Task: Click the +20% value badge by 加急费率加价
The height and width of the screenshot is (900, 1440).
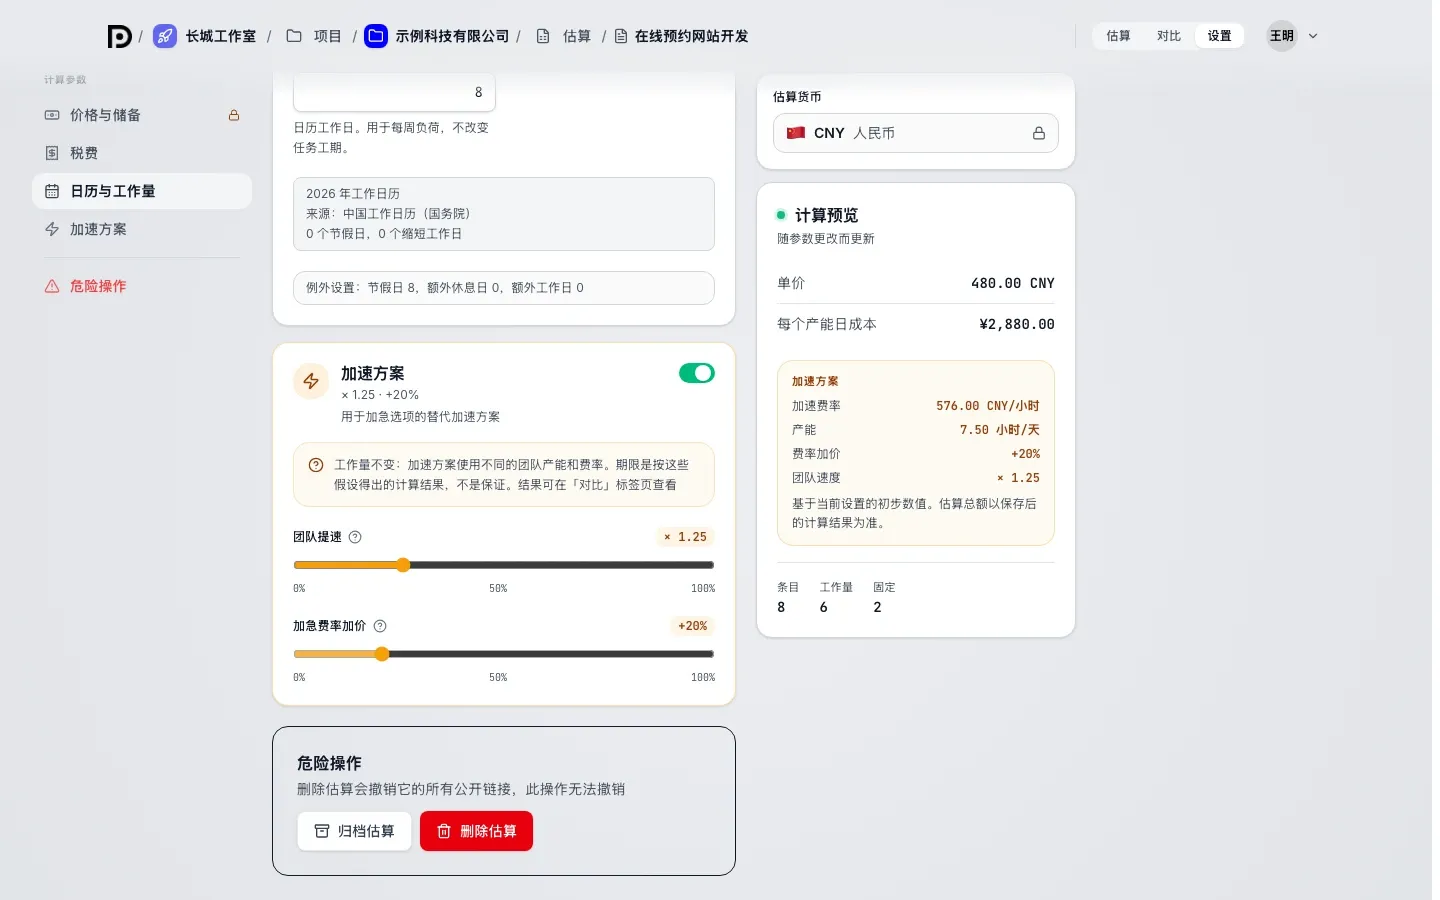Action: (692, 626)
